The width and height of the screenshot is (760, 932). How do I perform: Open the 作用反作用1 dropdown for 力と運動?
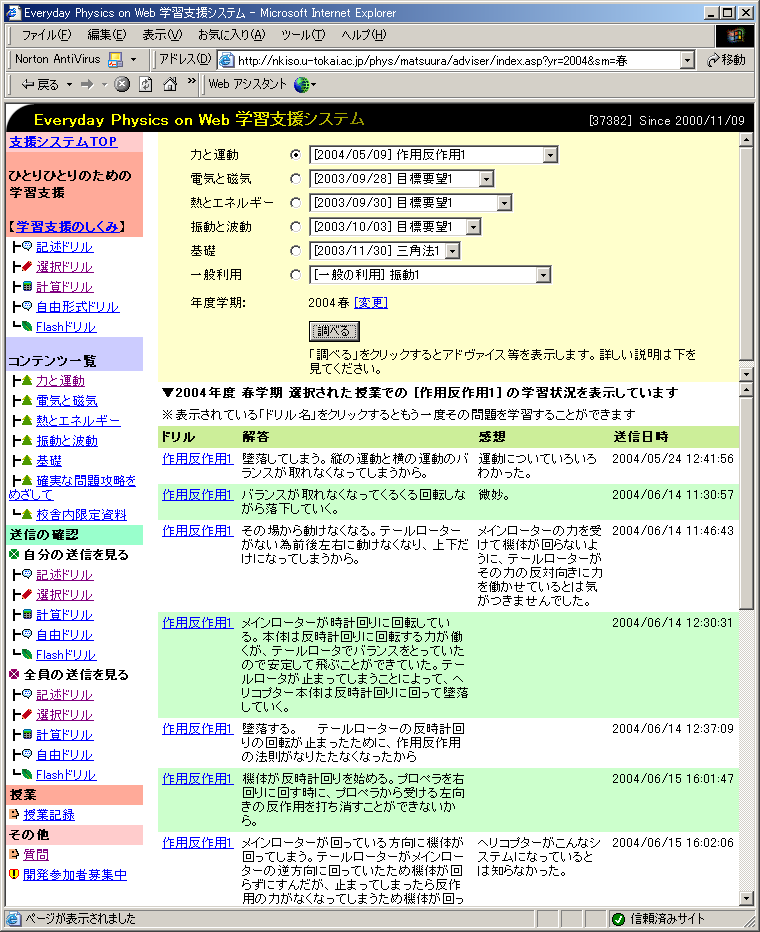tap(434, 155)
